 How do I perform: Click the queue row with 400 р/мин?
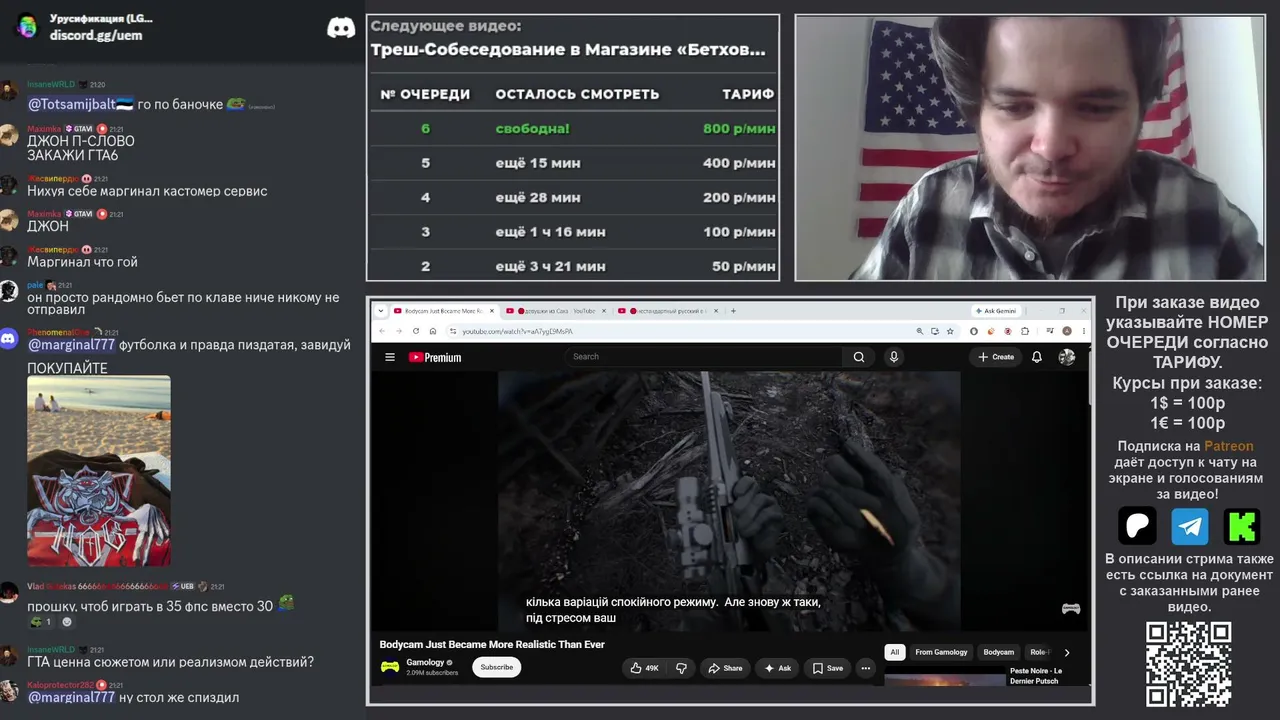(x=573, y=163)
